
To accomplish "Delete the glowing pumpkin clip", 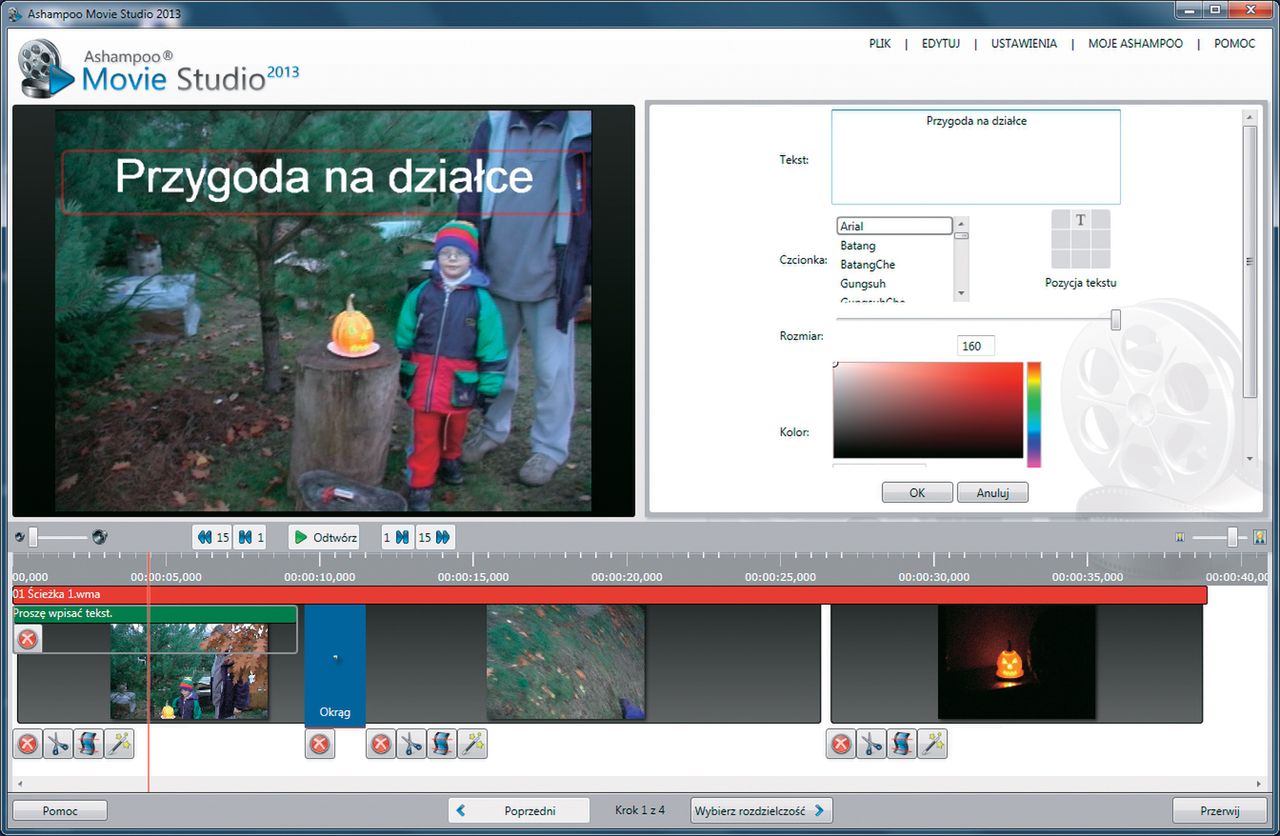I will point(841,744).
